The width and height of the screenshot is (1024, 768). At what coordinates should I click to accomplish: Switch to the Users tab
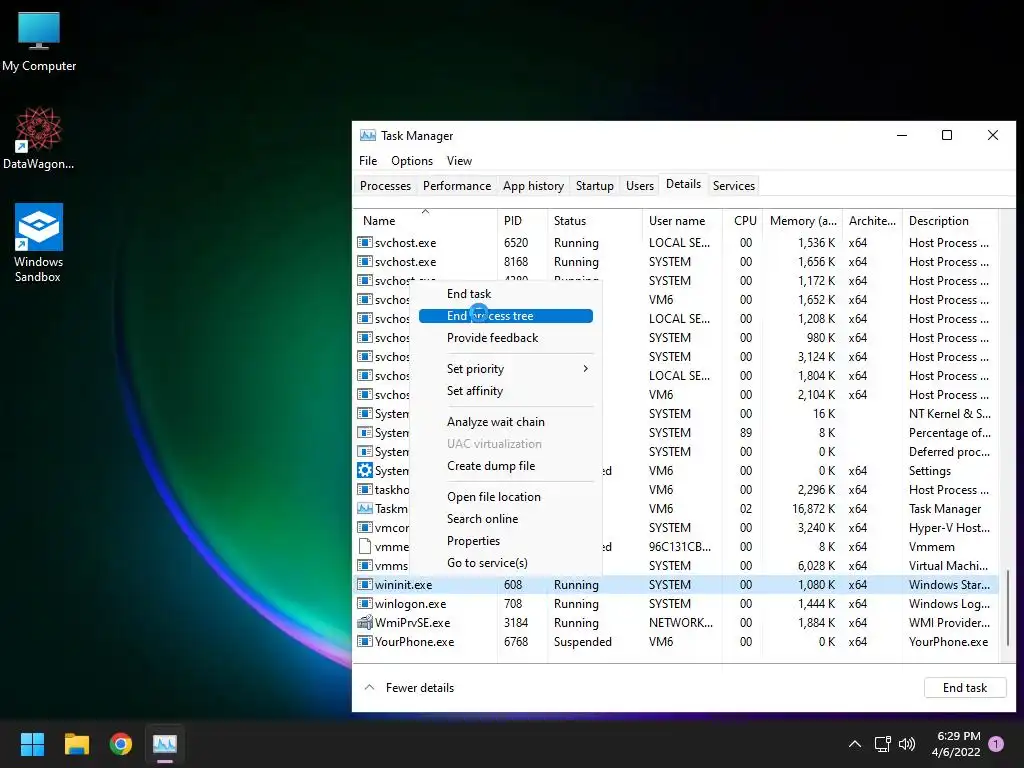pos(639,185)
